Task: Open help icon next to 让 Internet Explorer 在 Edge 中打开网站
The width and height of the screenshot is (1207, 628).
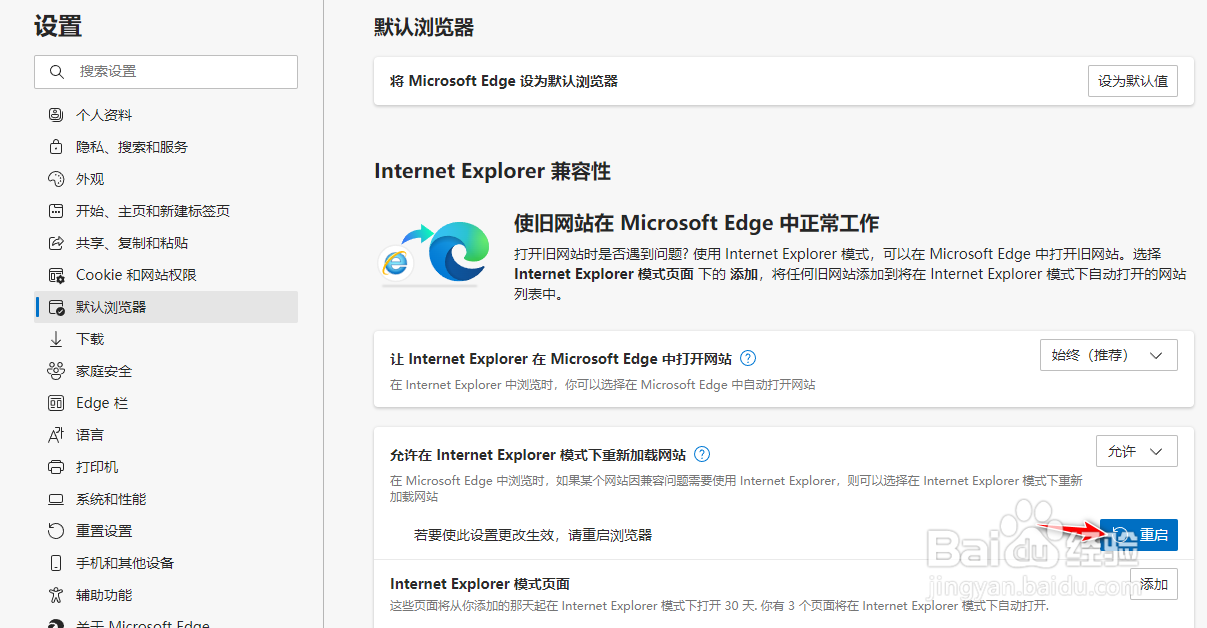Action: (747, 358)
